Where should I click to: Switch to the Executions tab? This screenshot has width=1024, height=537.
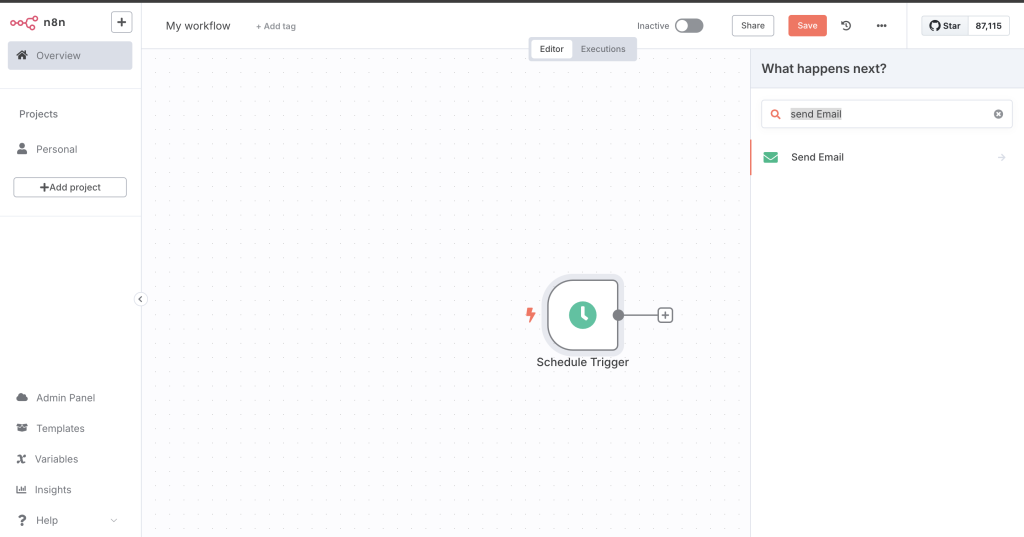(603, 49)
